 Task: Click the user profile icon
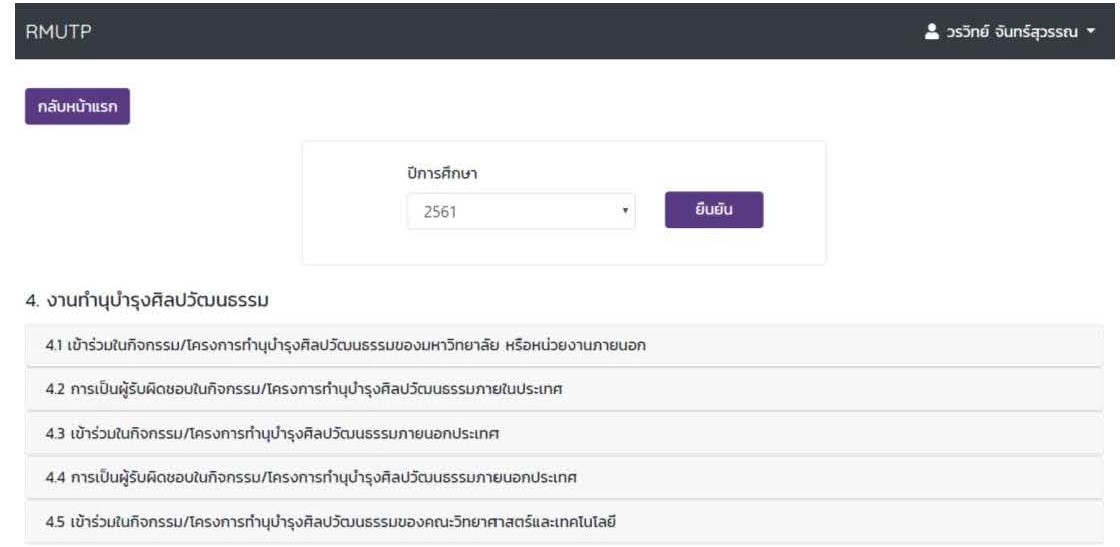click(x=930, y=32)
